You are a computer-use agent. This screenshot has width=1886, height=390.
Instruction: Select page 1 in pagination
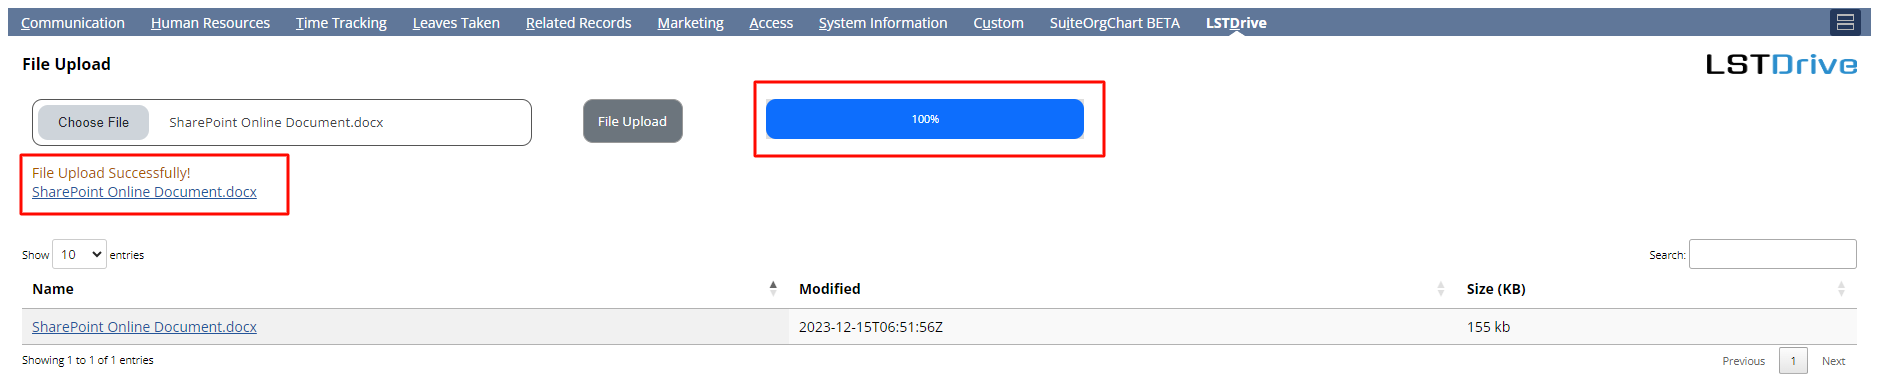[x=1793, y=361]
